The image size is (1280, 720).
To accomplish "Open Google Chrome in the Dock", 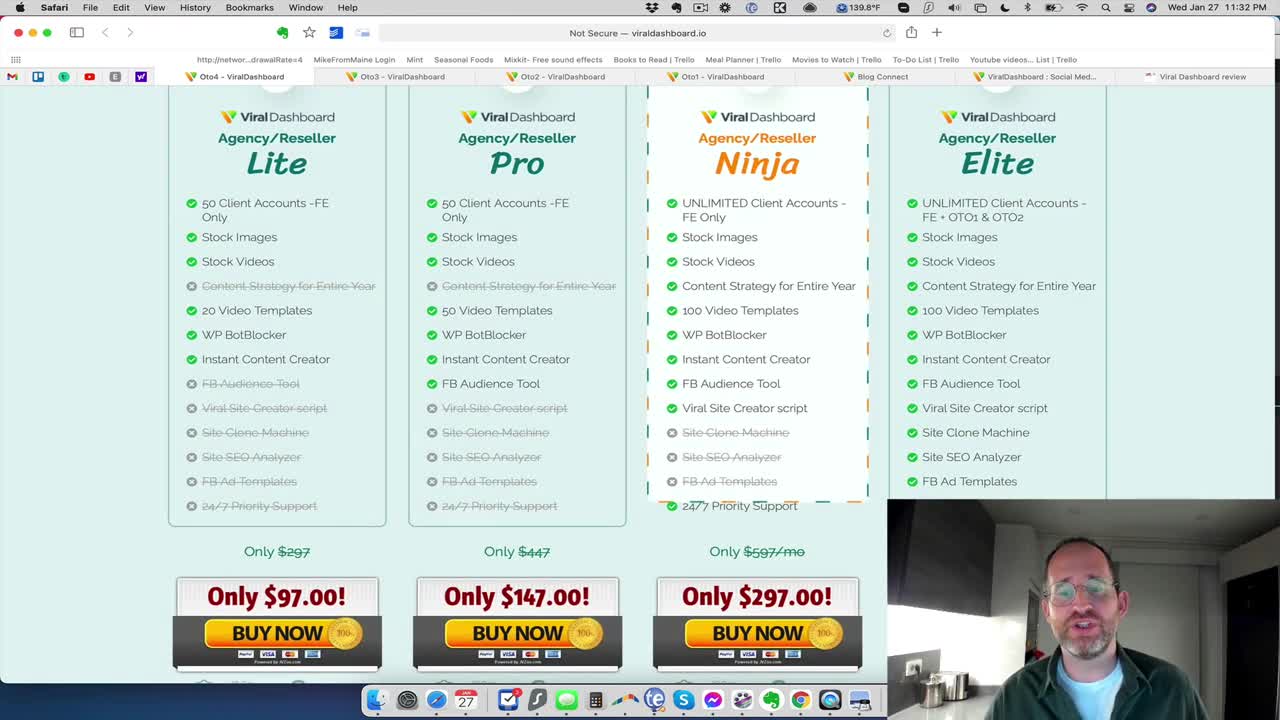I will click(x=800, y=700).
